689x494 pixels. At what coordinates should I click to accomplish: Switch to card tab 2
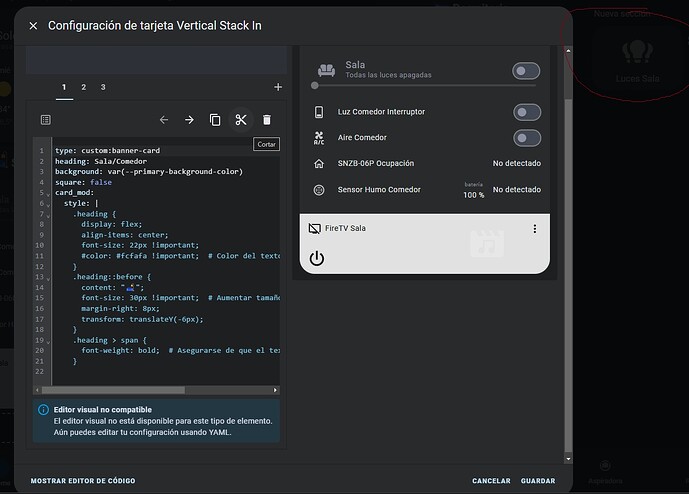pos(83,87)
